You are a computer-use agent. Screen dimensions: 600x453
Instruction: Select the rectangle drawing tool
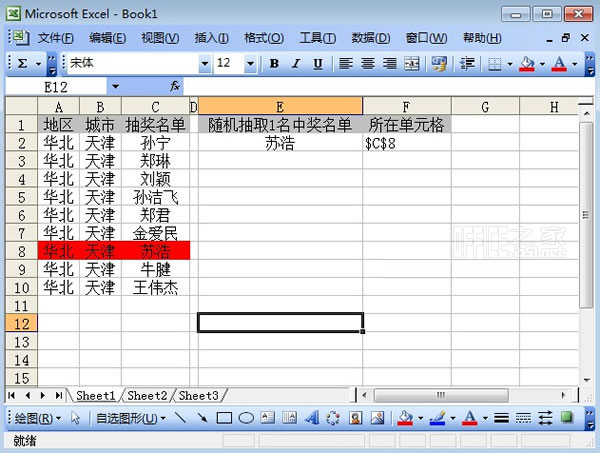[x=224, y=418]
